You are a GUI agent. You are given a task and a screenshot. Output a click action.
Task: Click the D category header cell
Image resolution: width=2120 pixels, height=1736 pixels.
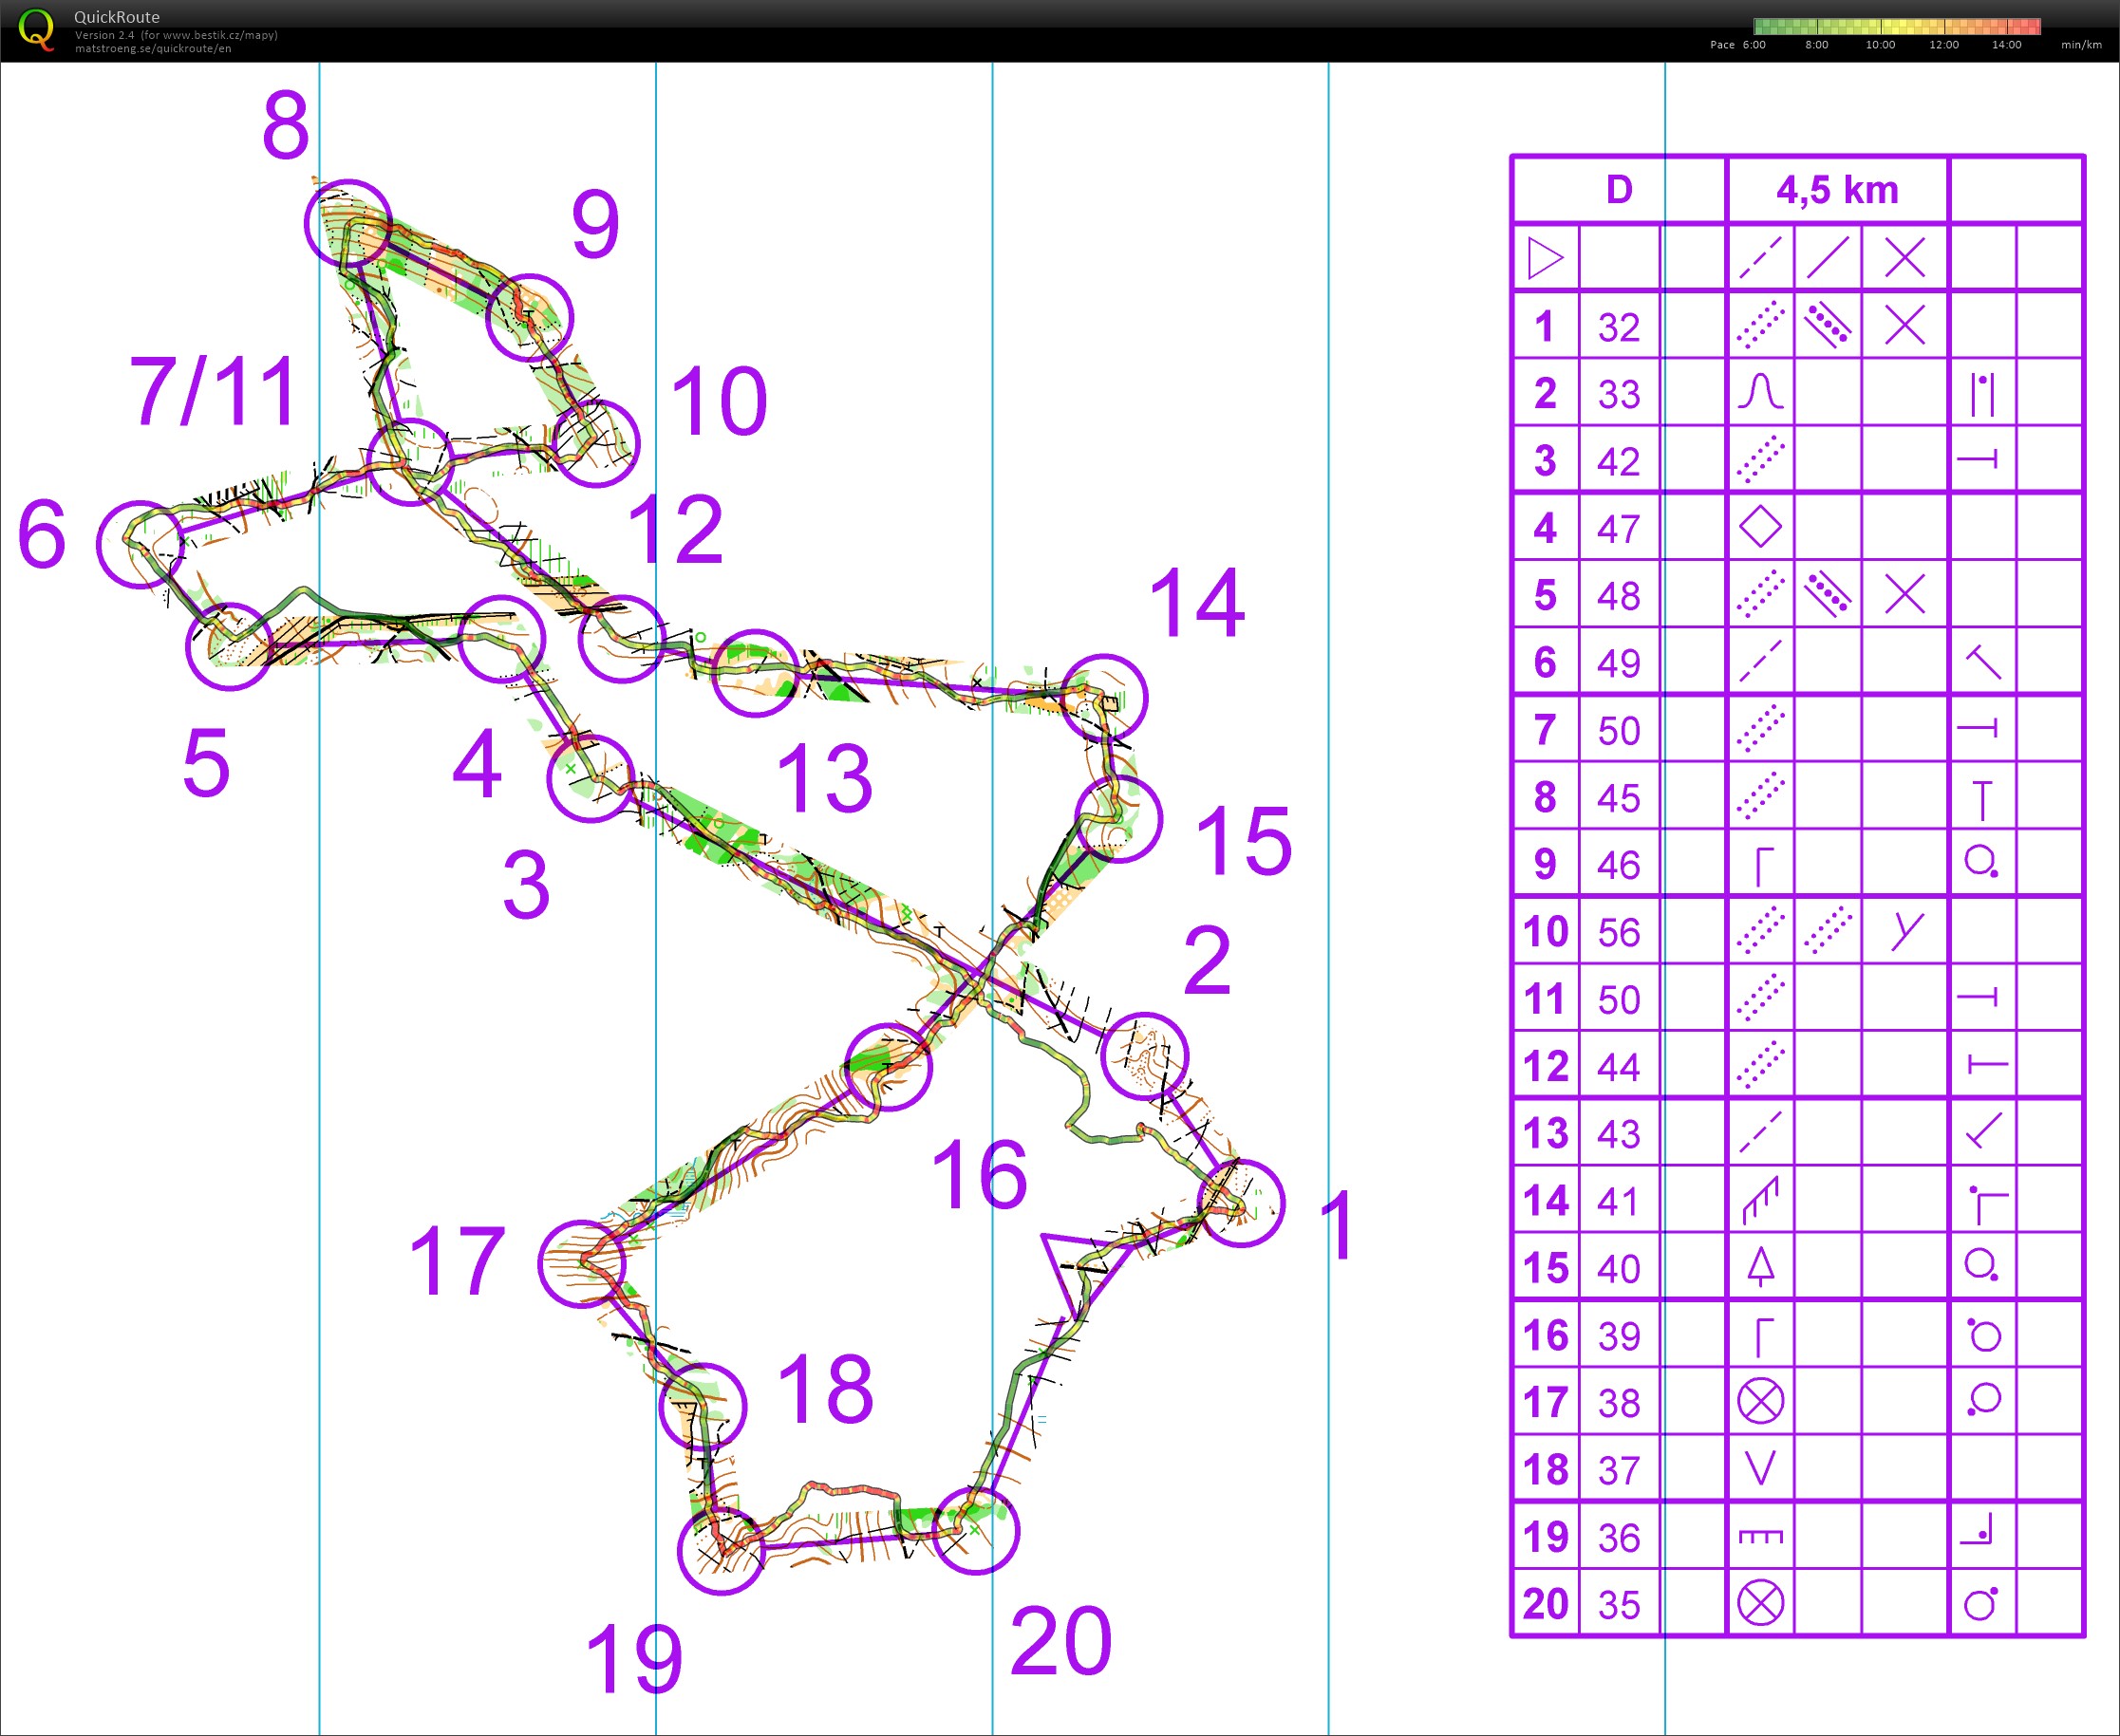(x=1618, y=190)
